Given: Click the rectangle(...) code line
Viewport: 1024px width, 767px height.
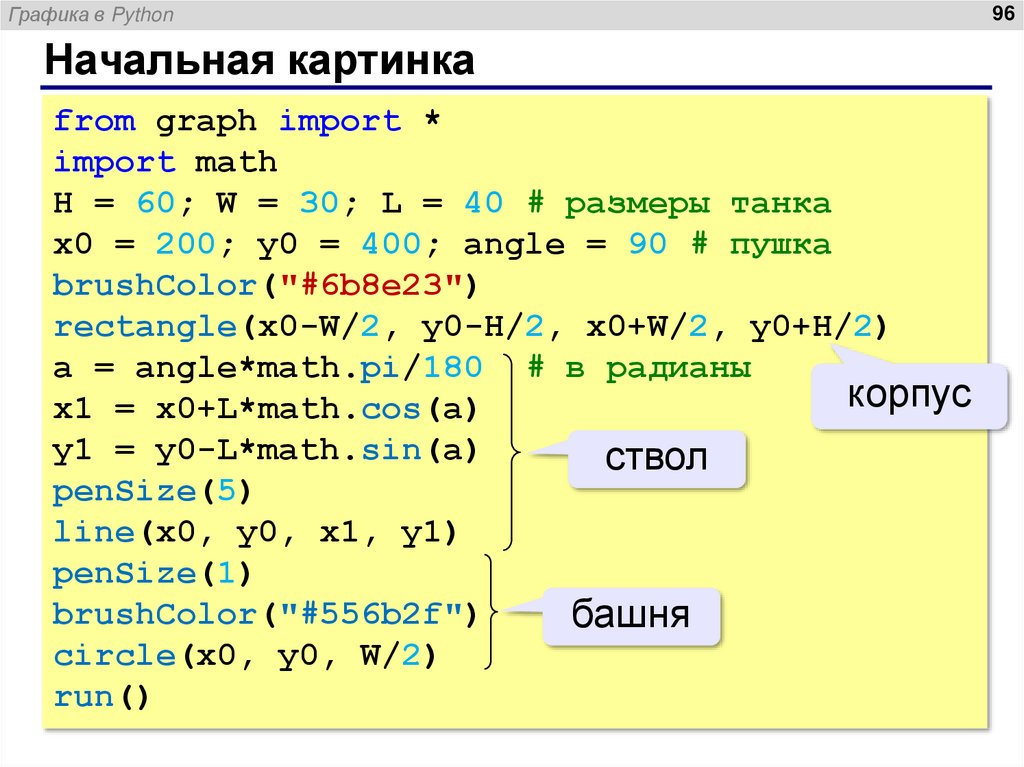Looking at the screenshot, I should coord(470,327).
